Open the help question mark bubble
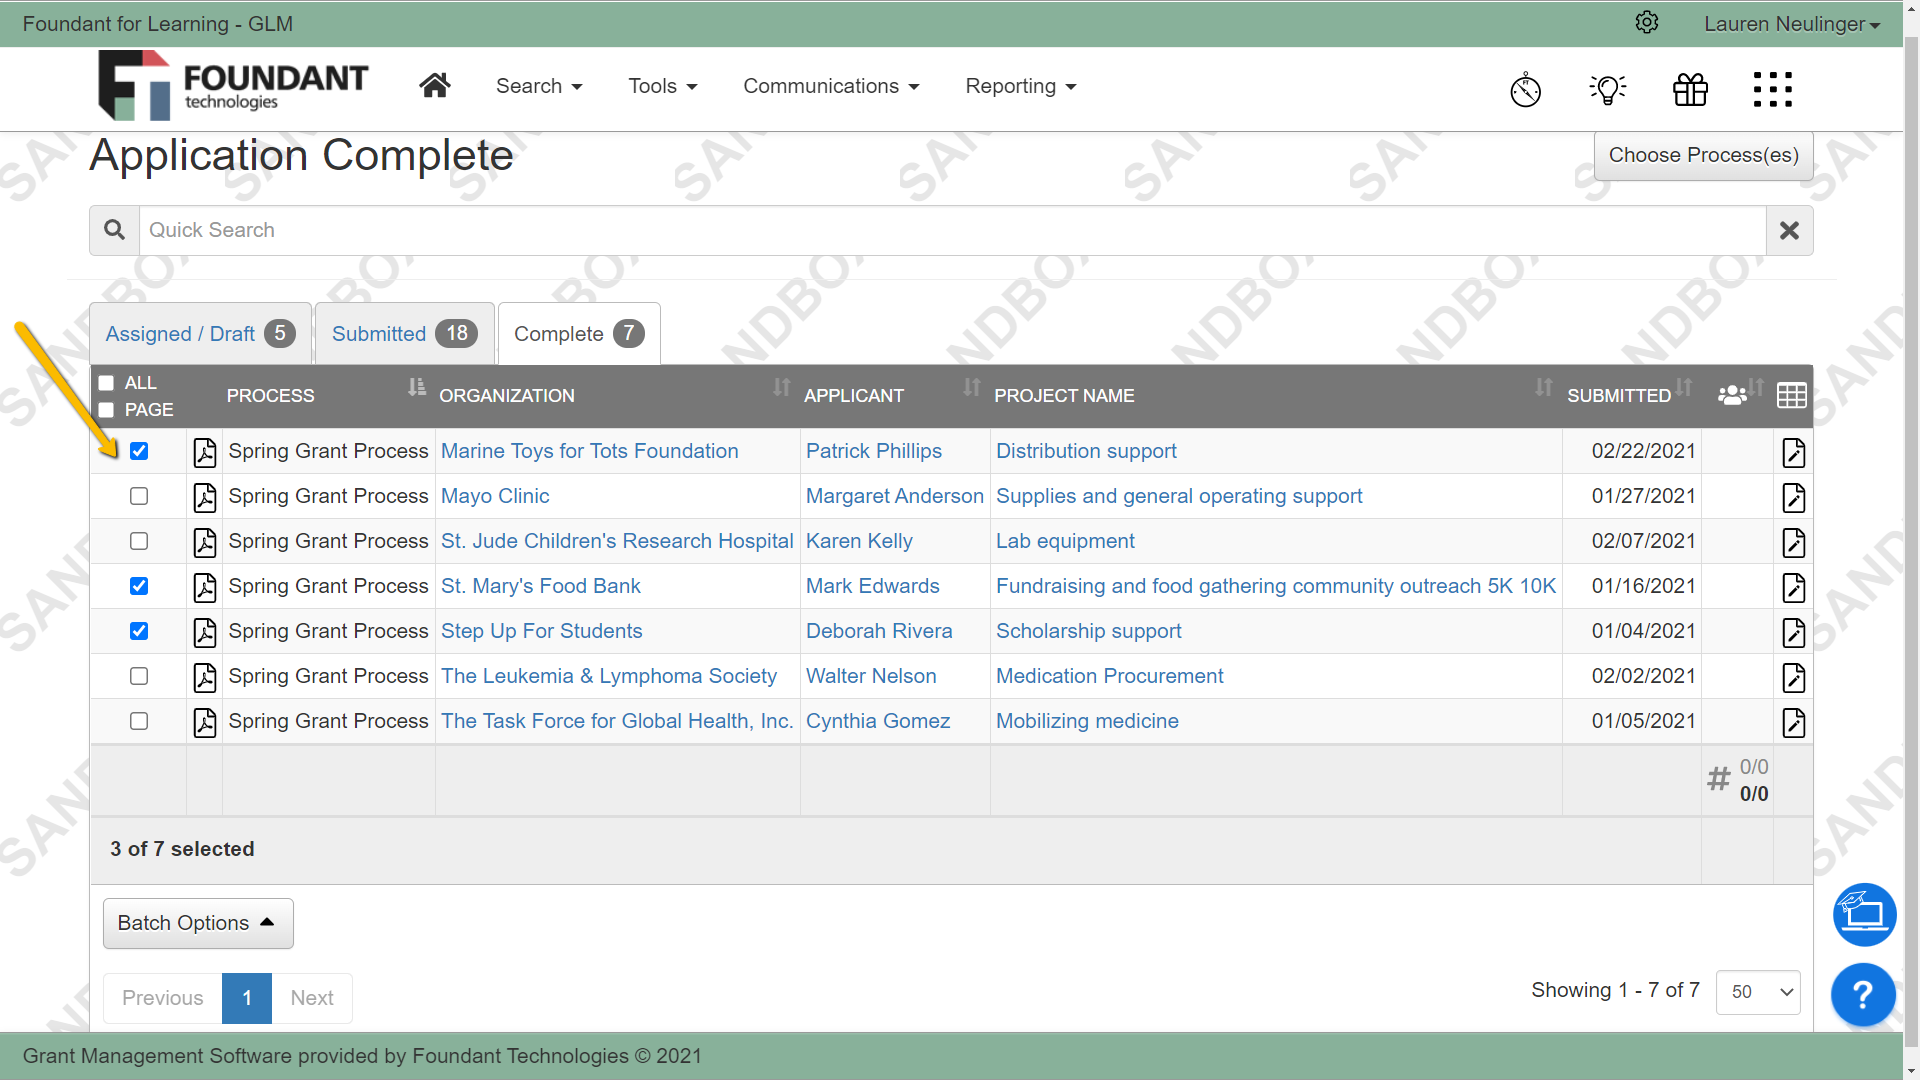 (x=1862, y=995)
